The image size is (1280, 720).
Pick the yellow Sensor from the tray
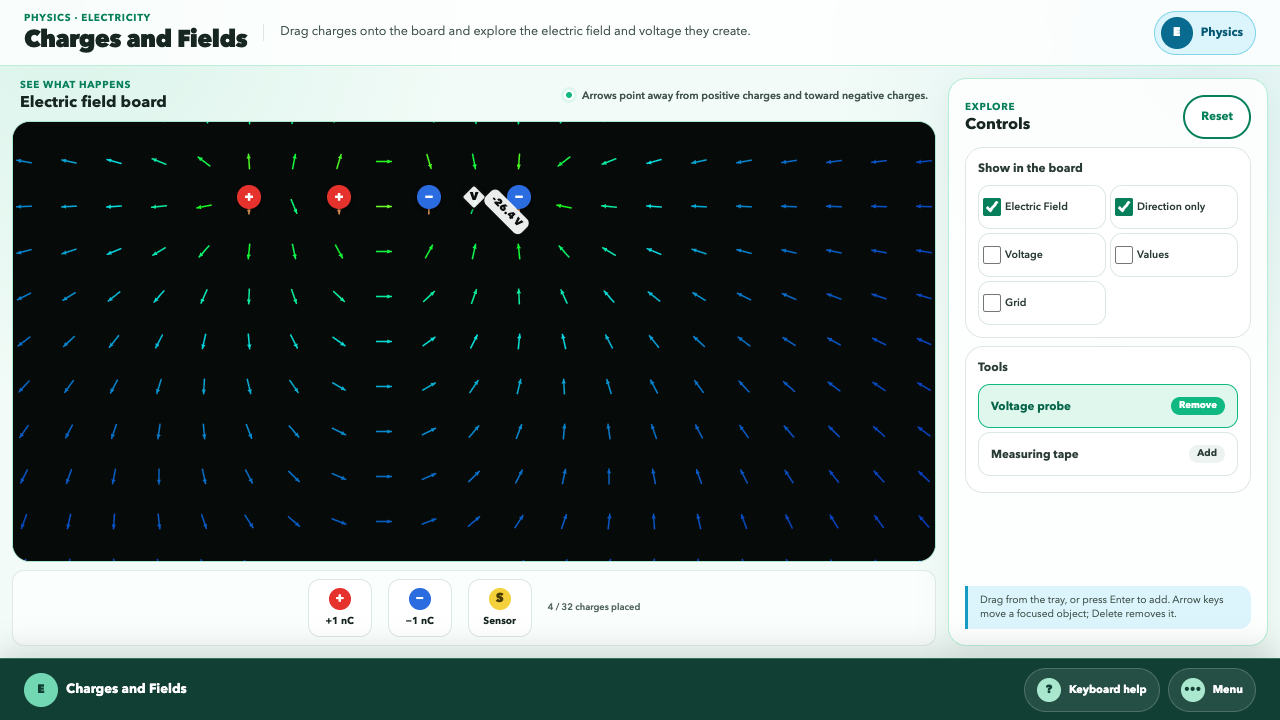(x=500, y=608)
